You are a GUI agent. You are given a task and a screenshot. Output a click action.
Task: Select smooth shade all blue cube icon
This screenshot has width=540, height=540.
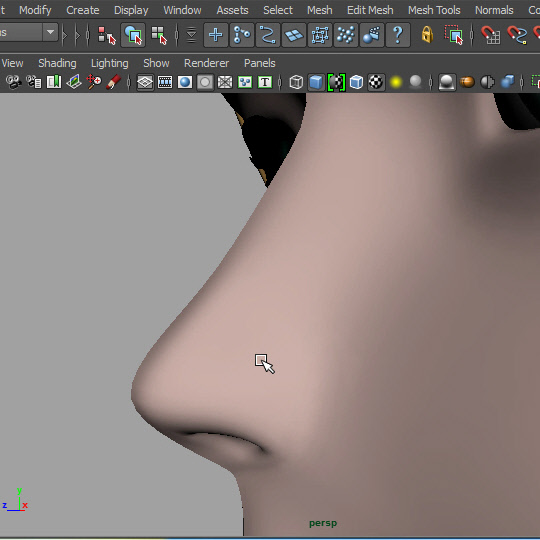(x=316, y=83)
